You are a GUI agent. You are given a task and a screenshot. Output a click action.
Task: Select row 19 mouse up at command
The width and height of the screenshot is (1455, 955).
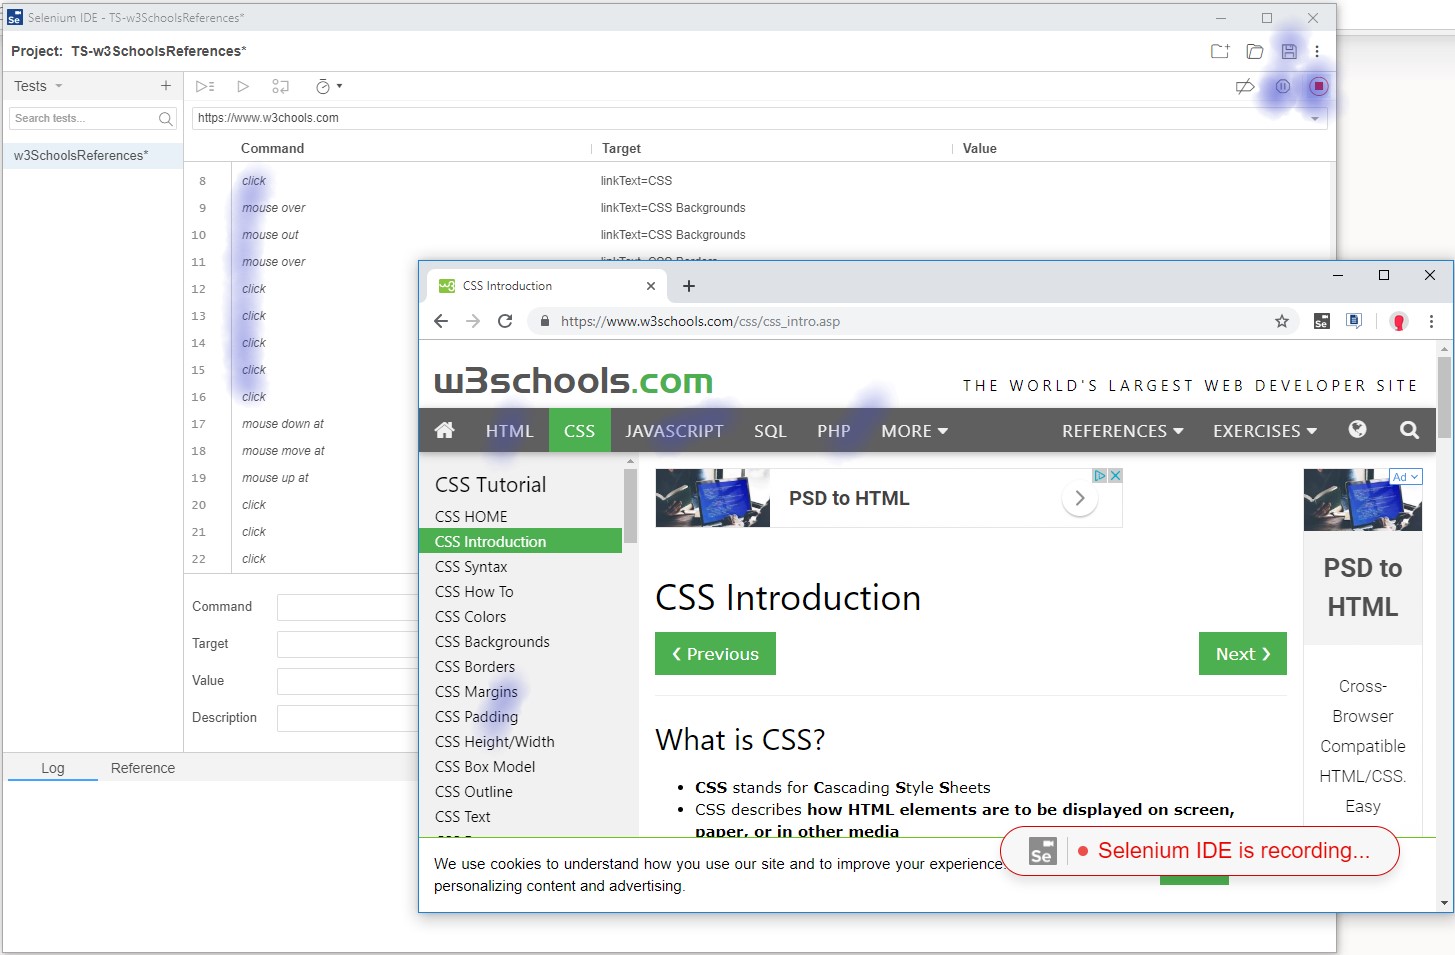pyautogui.click(x=301, y=478)
